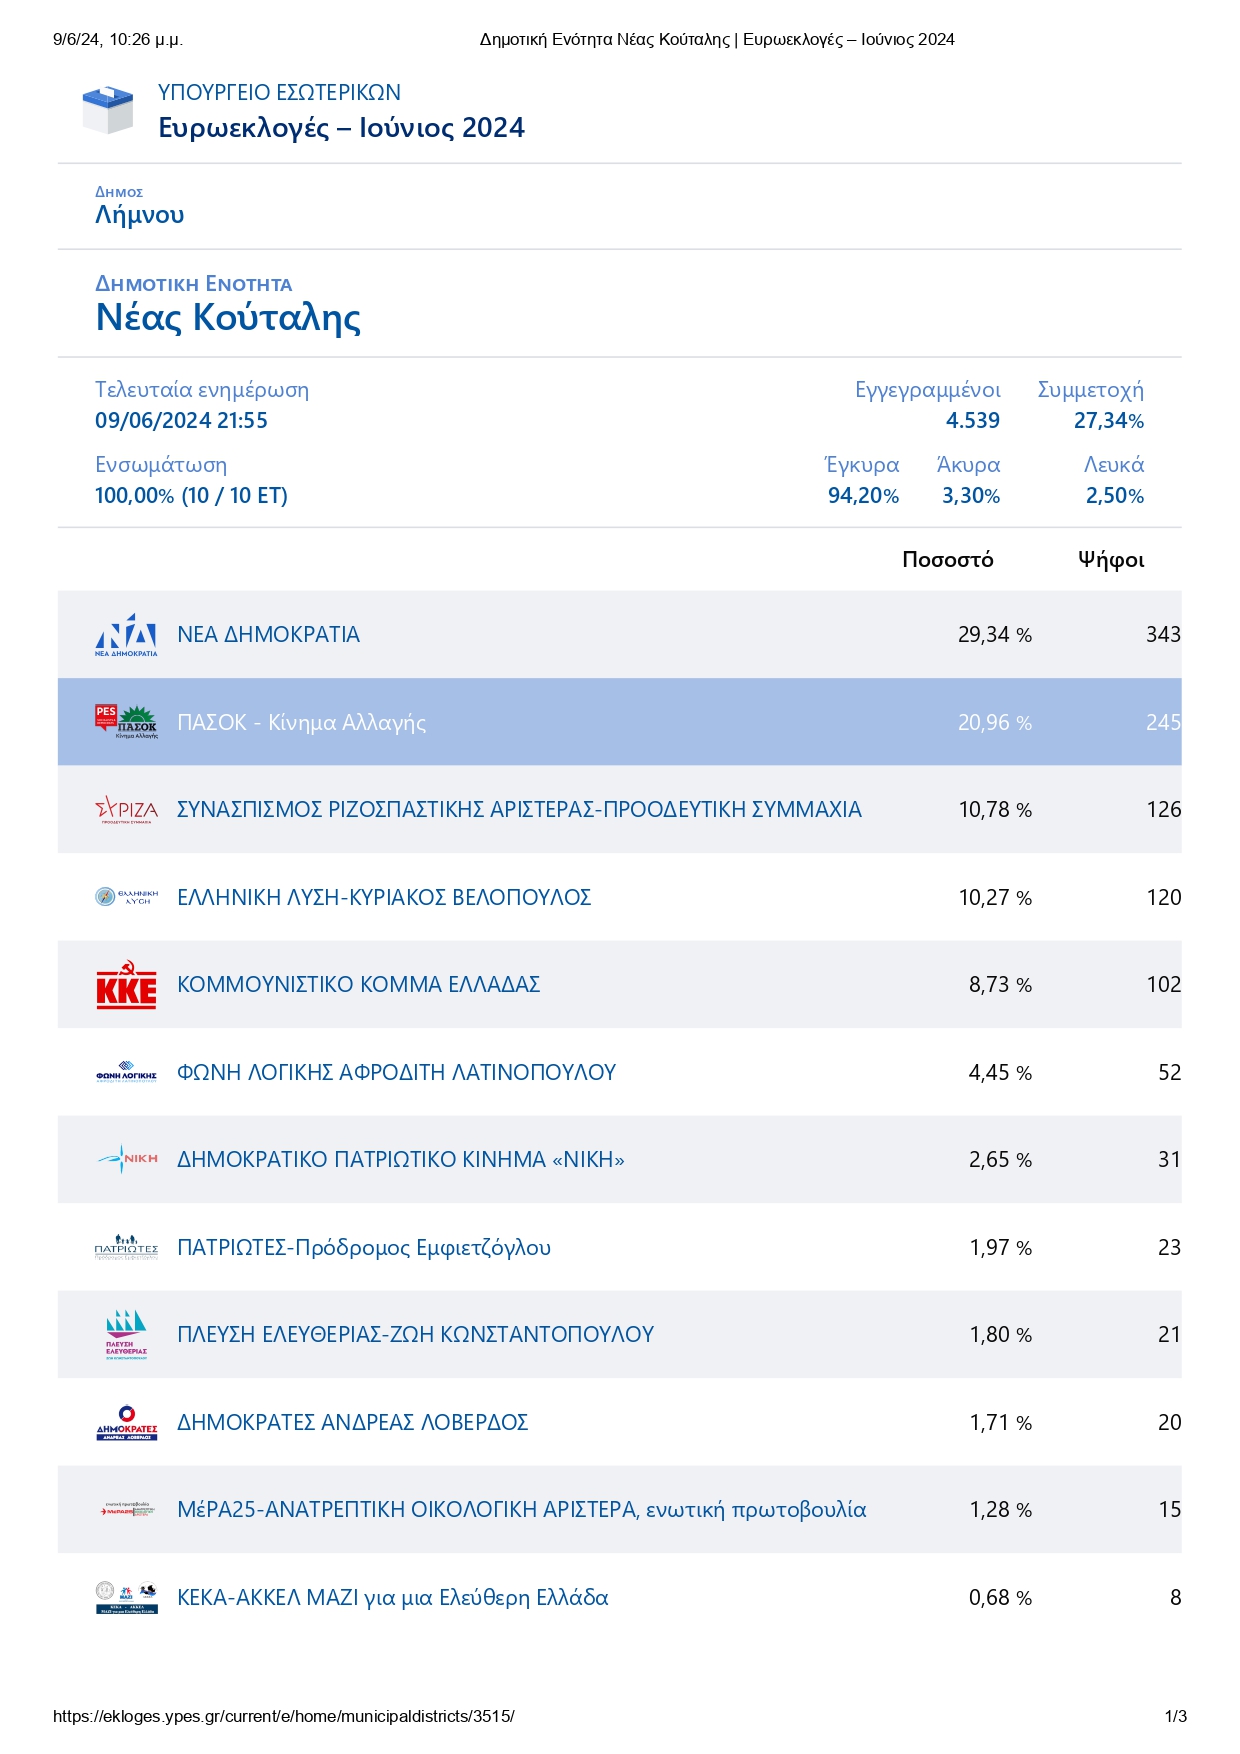Click the Nea Dimokratia party logo

(126, 635)
